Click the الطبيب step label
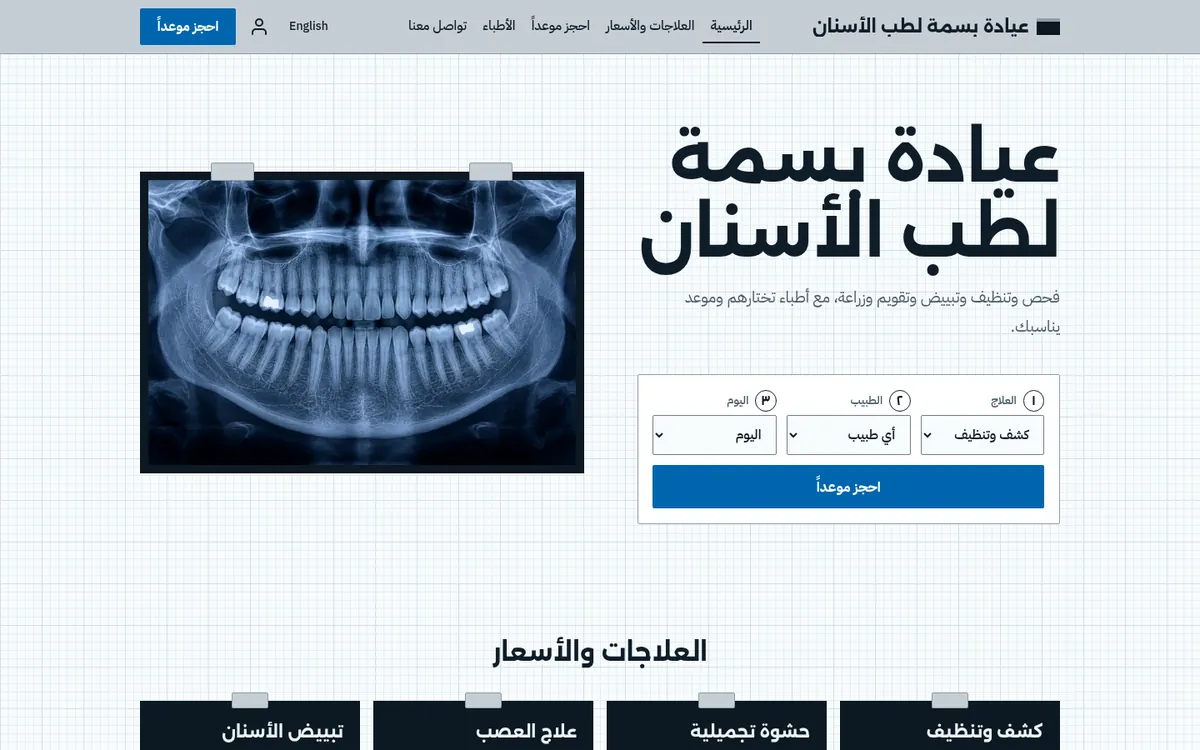1200x750 pixels. pyautogui.click(x=866, y=400)
